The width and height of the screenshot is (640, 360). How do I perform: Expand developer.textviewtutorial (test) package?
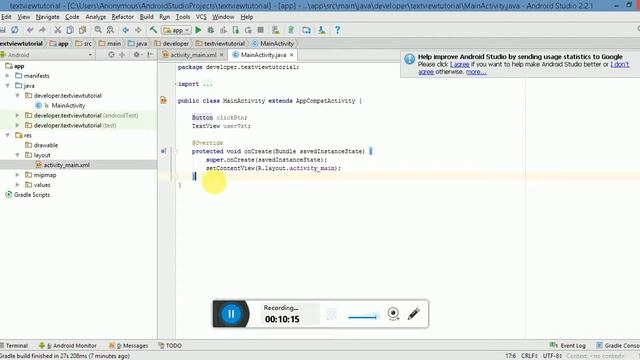tap(18, 125)
